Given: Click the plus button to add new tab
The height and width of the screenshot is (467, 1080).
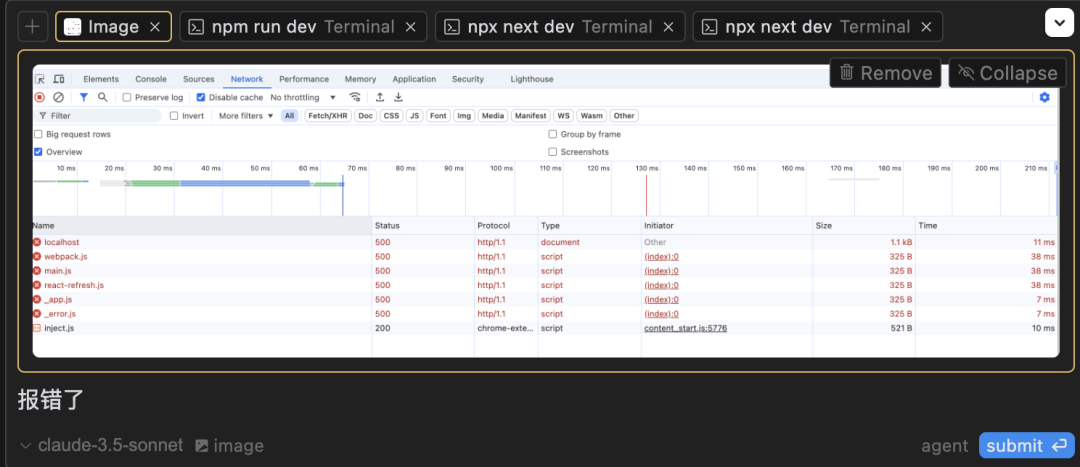Looking at the screenshot, I should point(32,27).
